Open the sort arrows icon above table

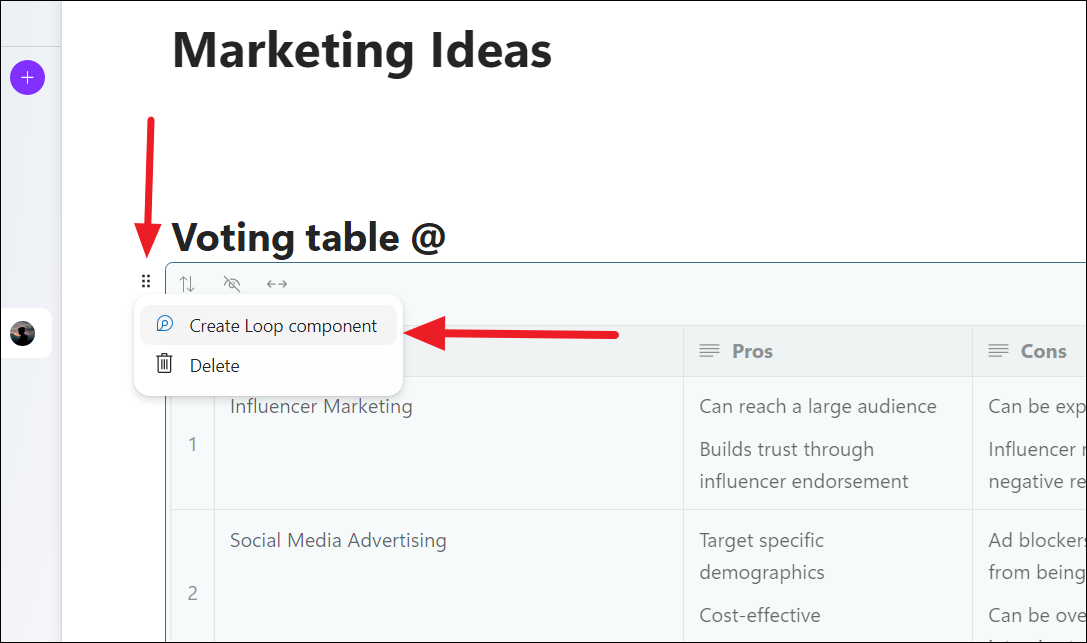click(x=187, y=284)
